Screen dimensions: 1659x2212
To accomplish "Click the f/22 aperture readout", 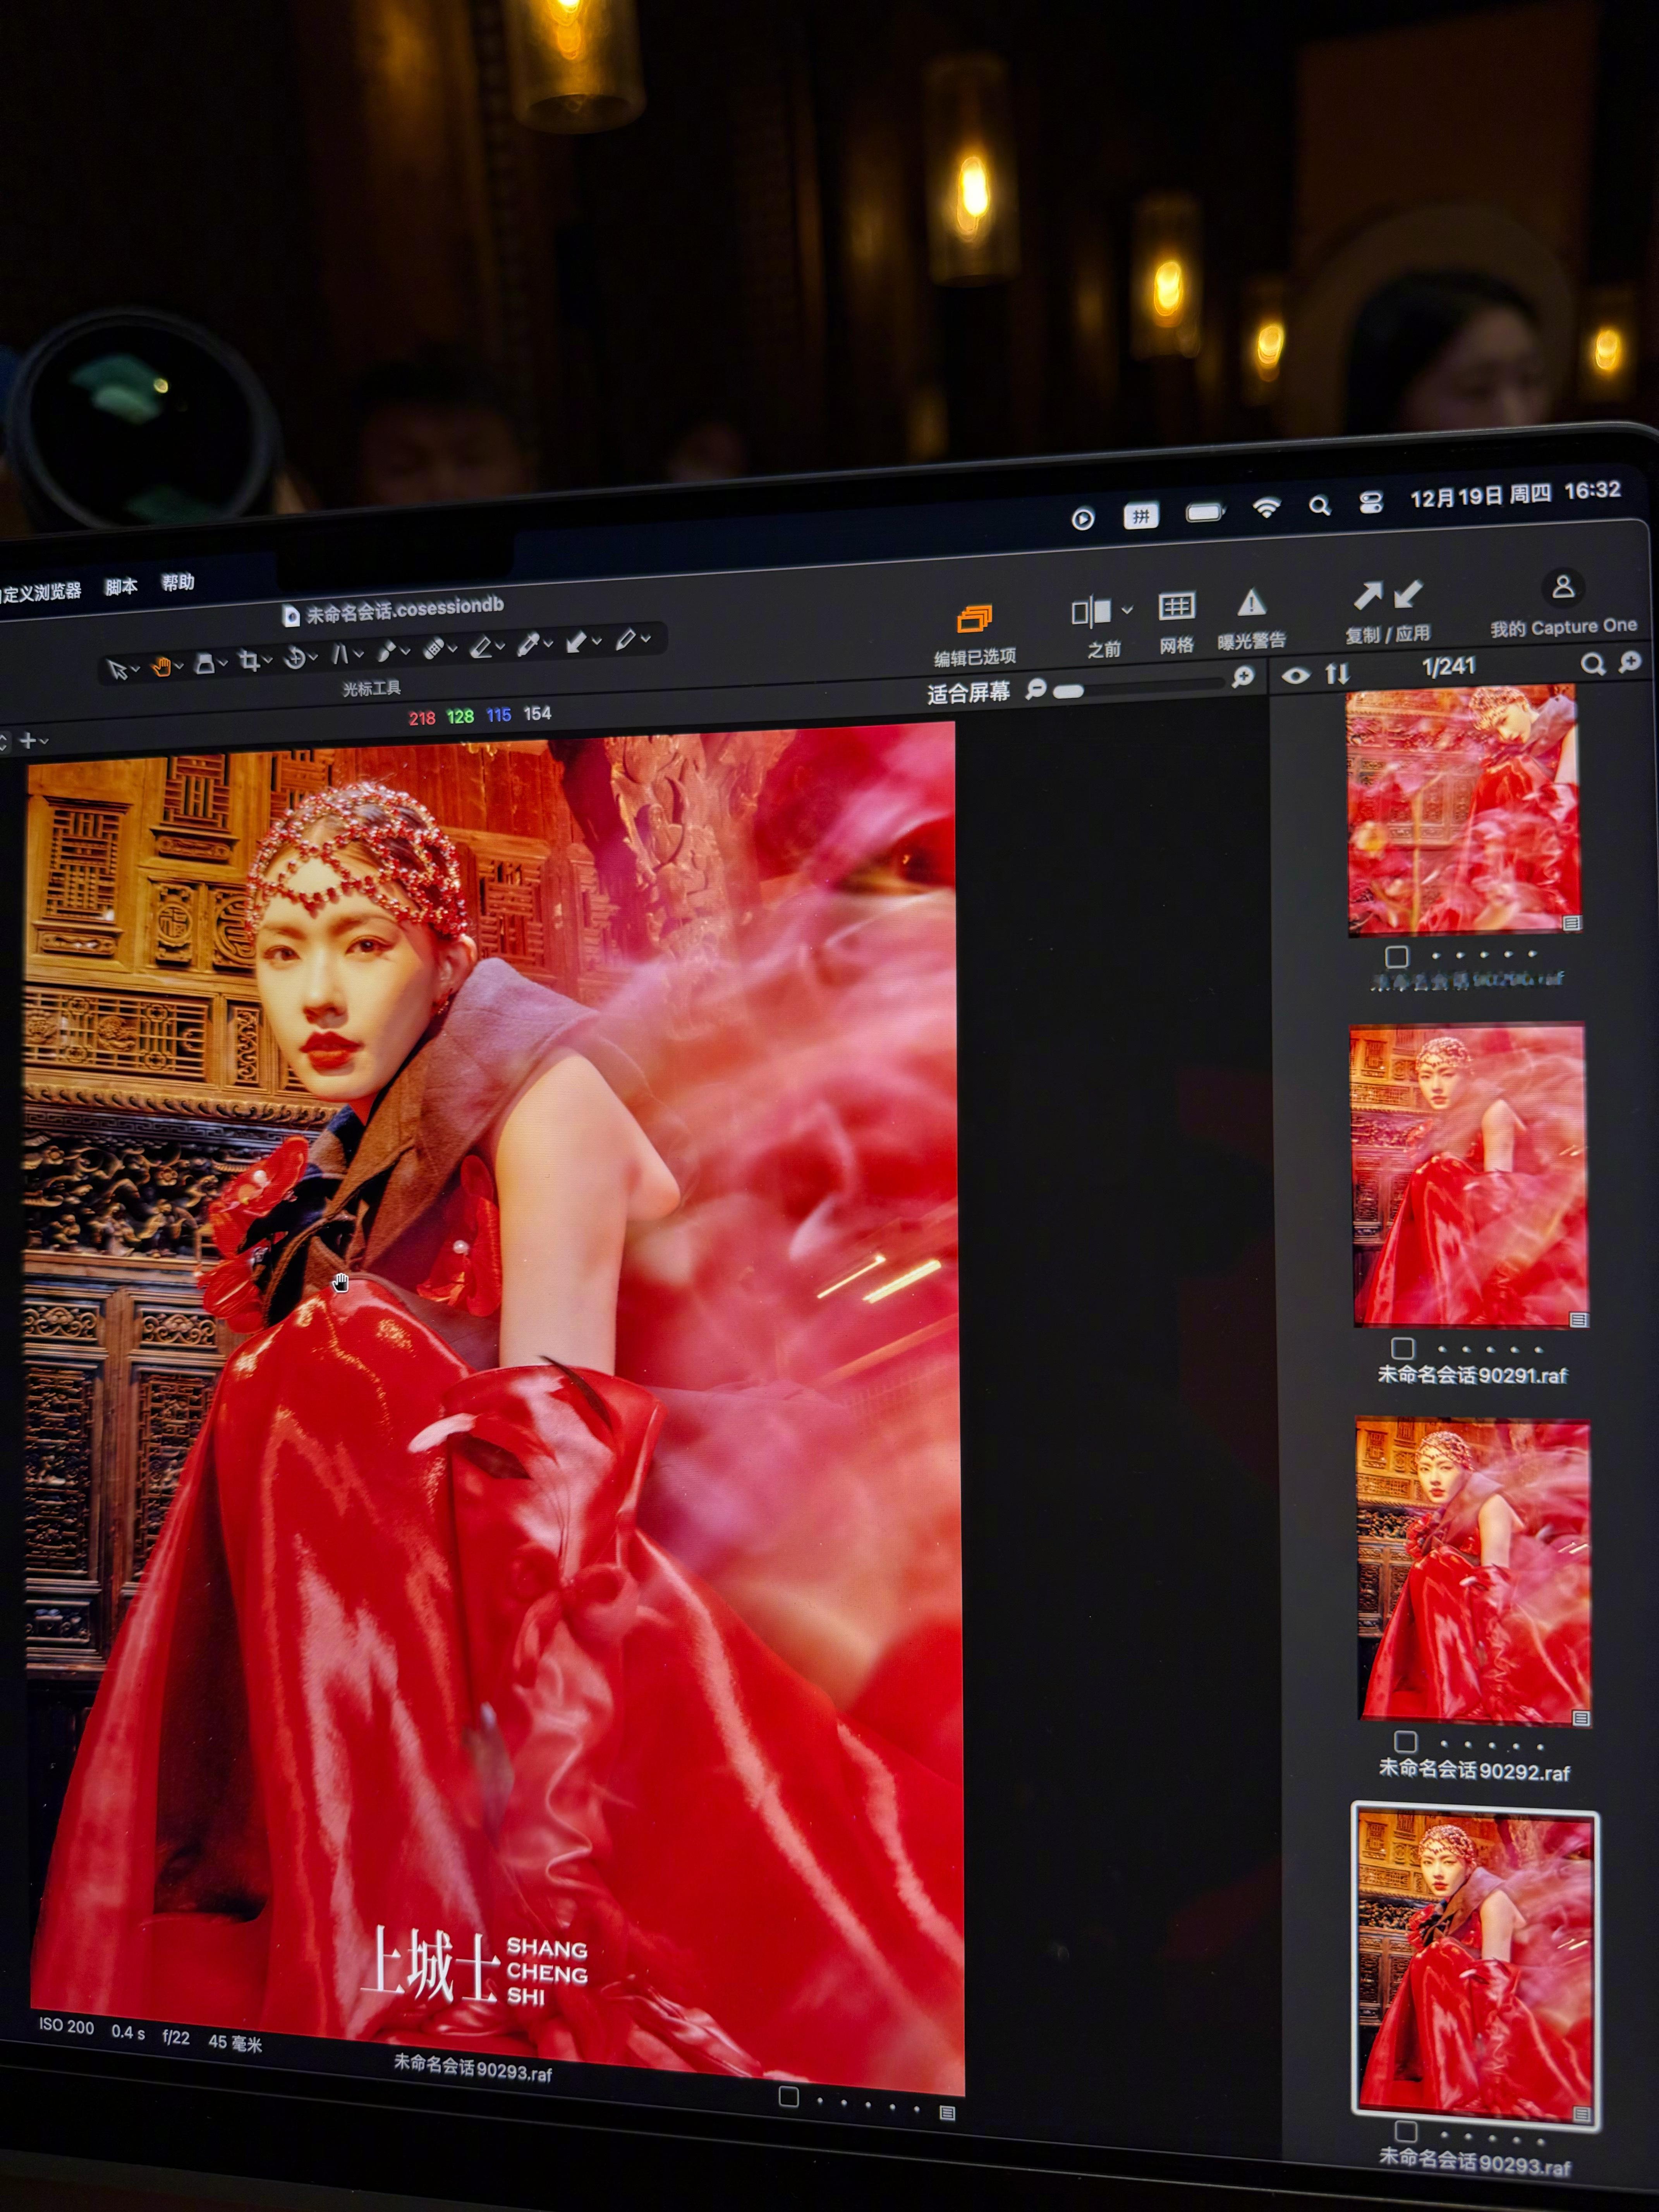I will pos(175,2037).
